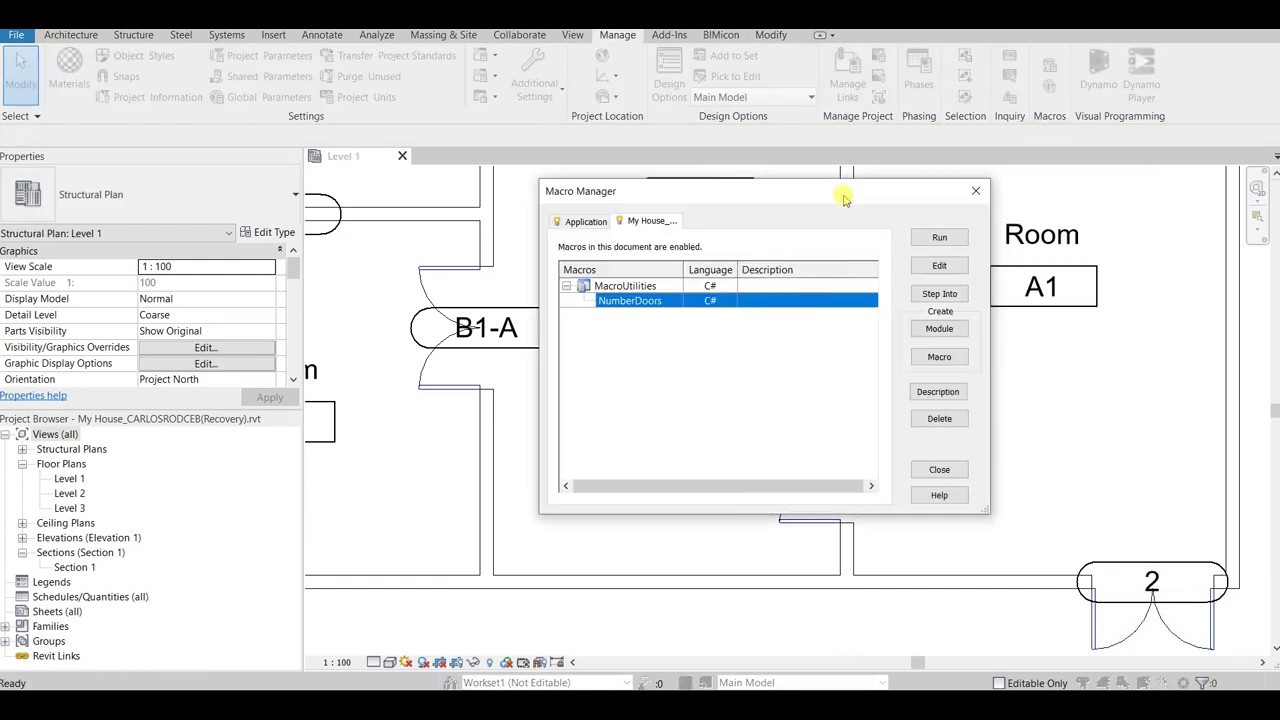This screenshot has width=1280, height=720.
Task: Collapse the MacroUtilities tree node
Action: pyautogui.click(x=567, y=286)
